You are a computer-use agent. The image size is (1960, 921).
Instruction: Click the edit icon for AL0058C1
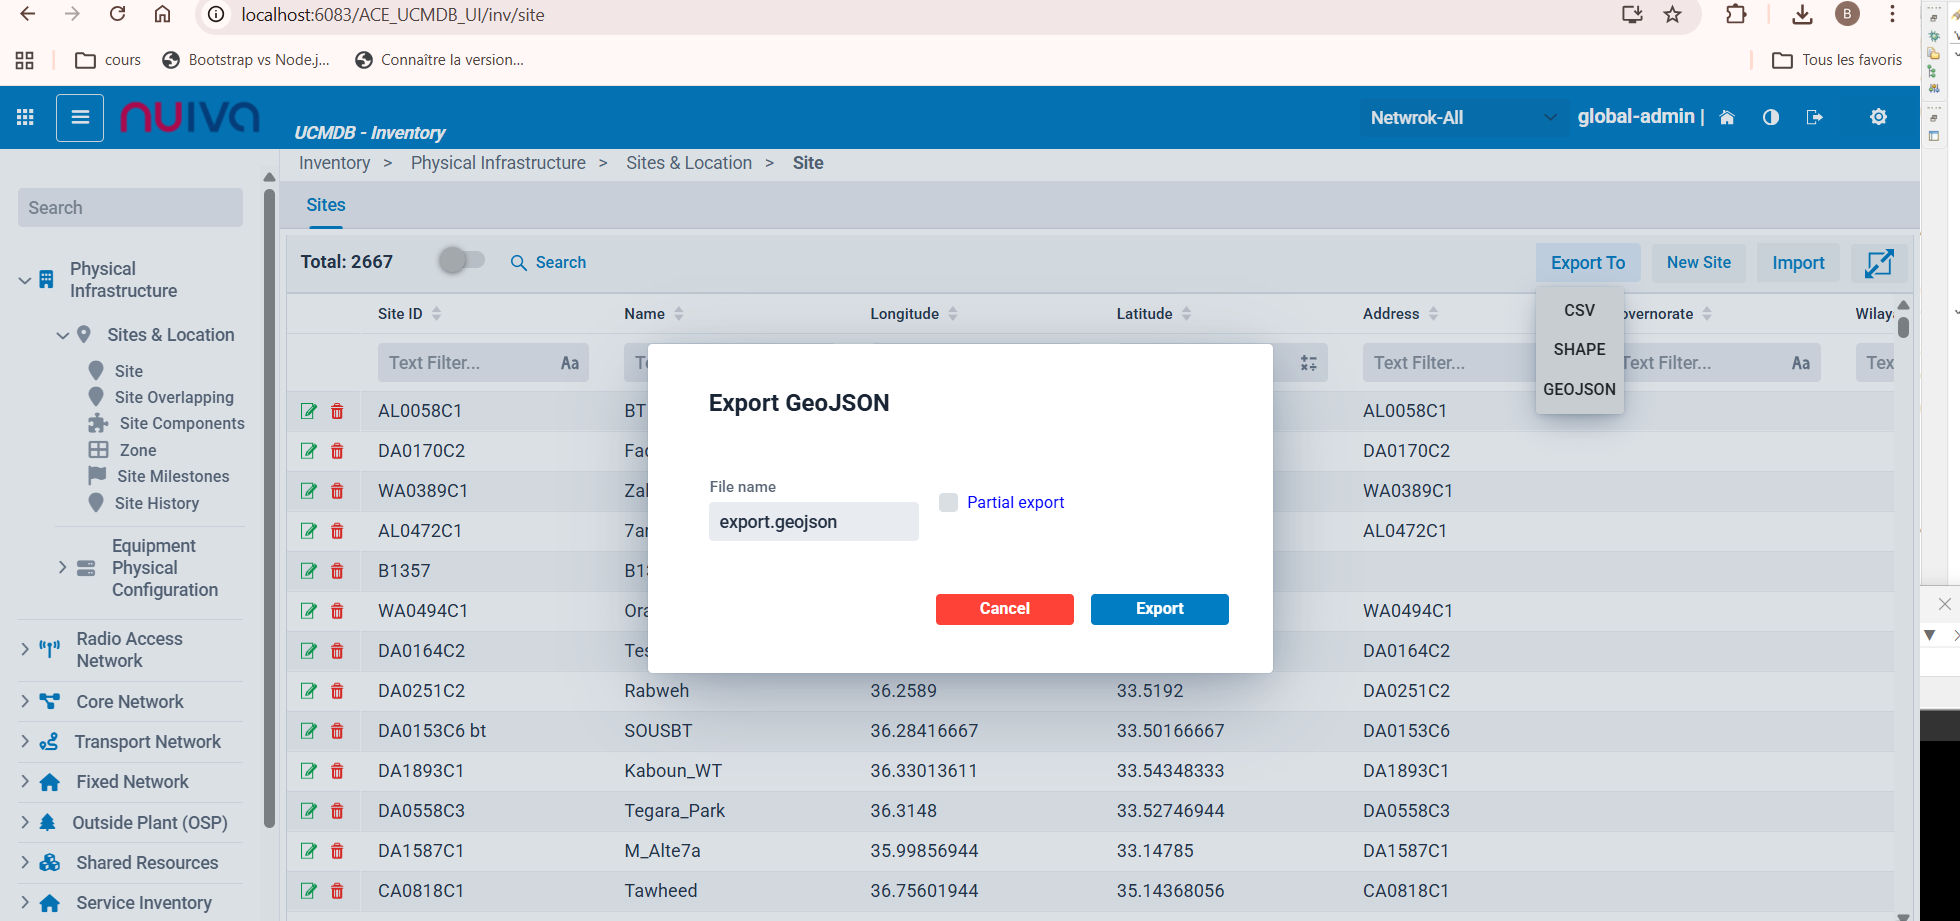point(309,411)
